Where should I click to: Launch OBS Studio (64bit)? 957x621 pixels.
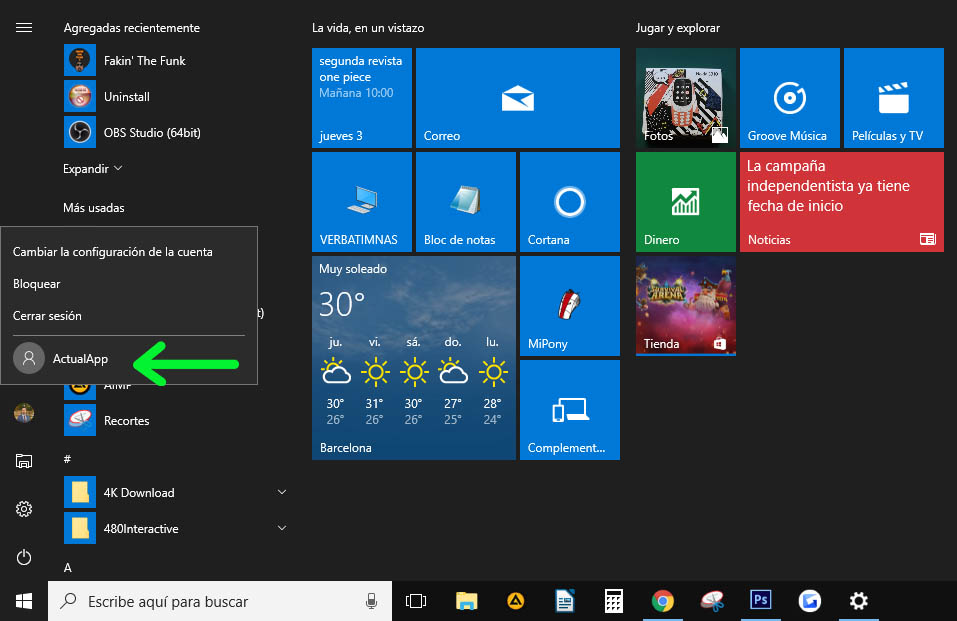tap(175, 133)
